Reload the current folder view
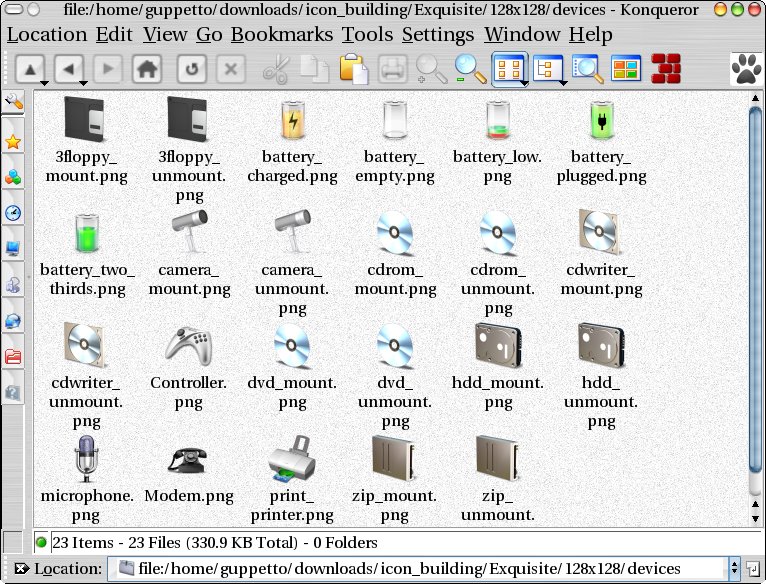 tap(192, 69)
